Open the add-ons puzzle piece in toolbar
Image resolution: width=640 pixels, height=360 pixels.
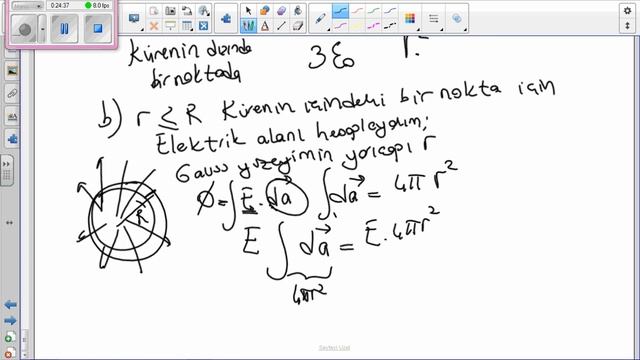pyautogui.click(x=226, y=18)
